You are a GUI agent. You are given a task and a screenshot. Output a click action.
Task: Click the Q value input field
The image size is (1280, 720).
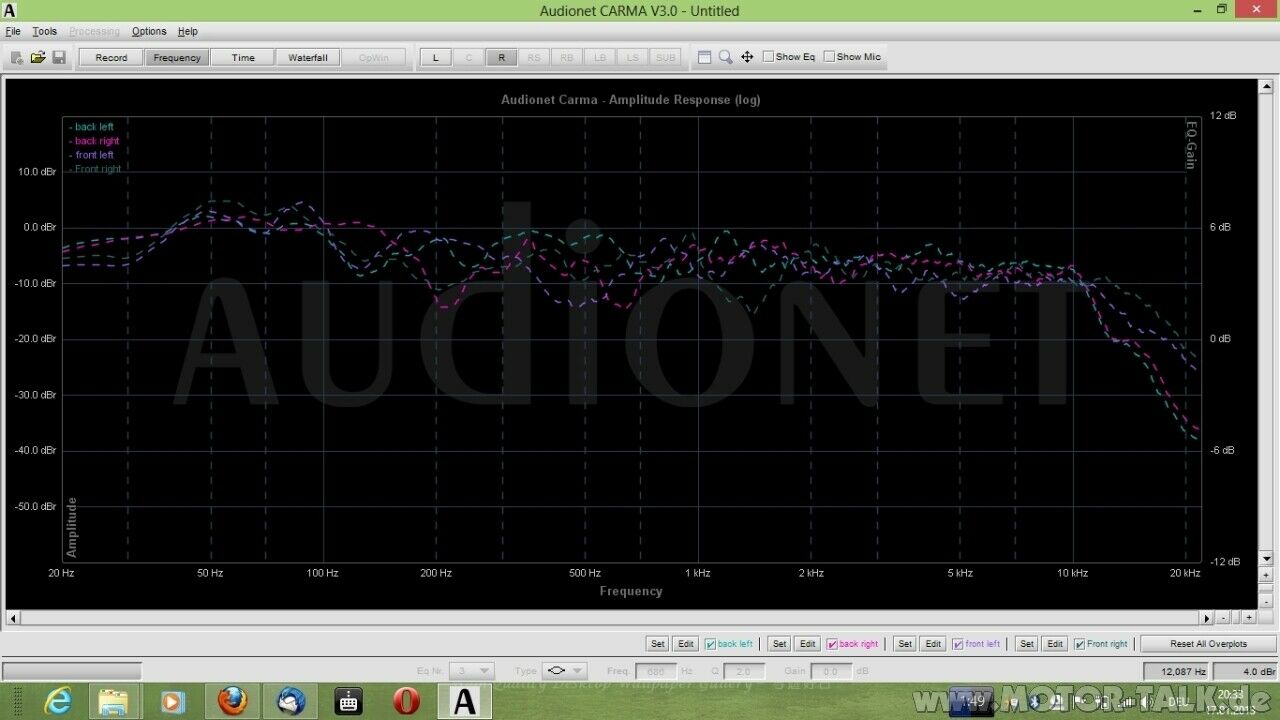point(744,671)
